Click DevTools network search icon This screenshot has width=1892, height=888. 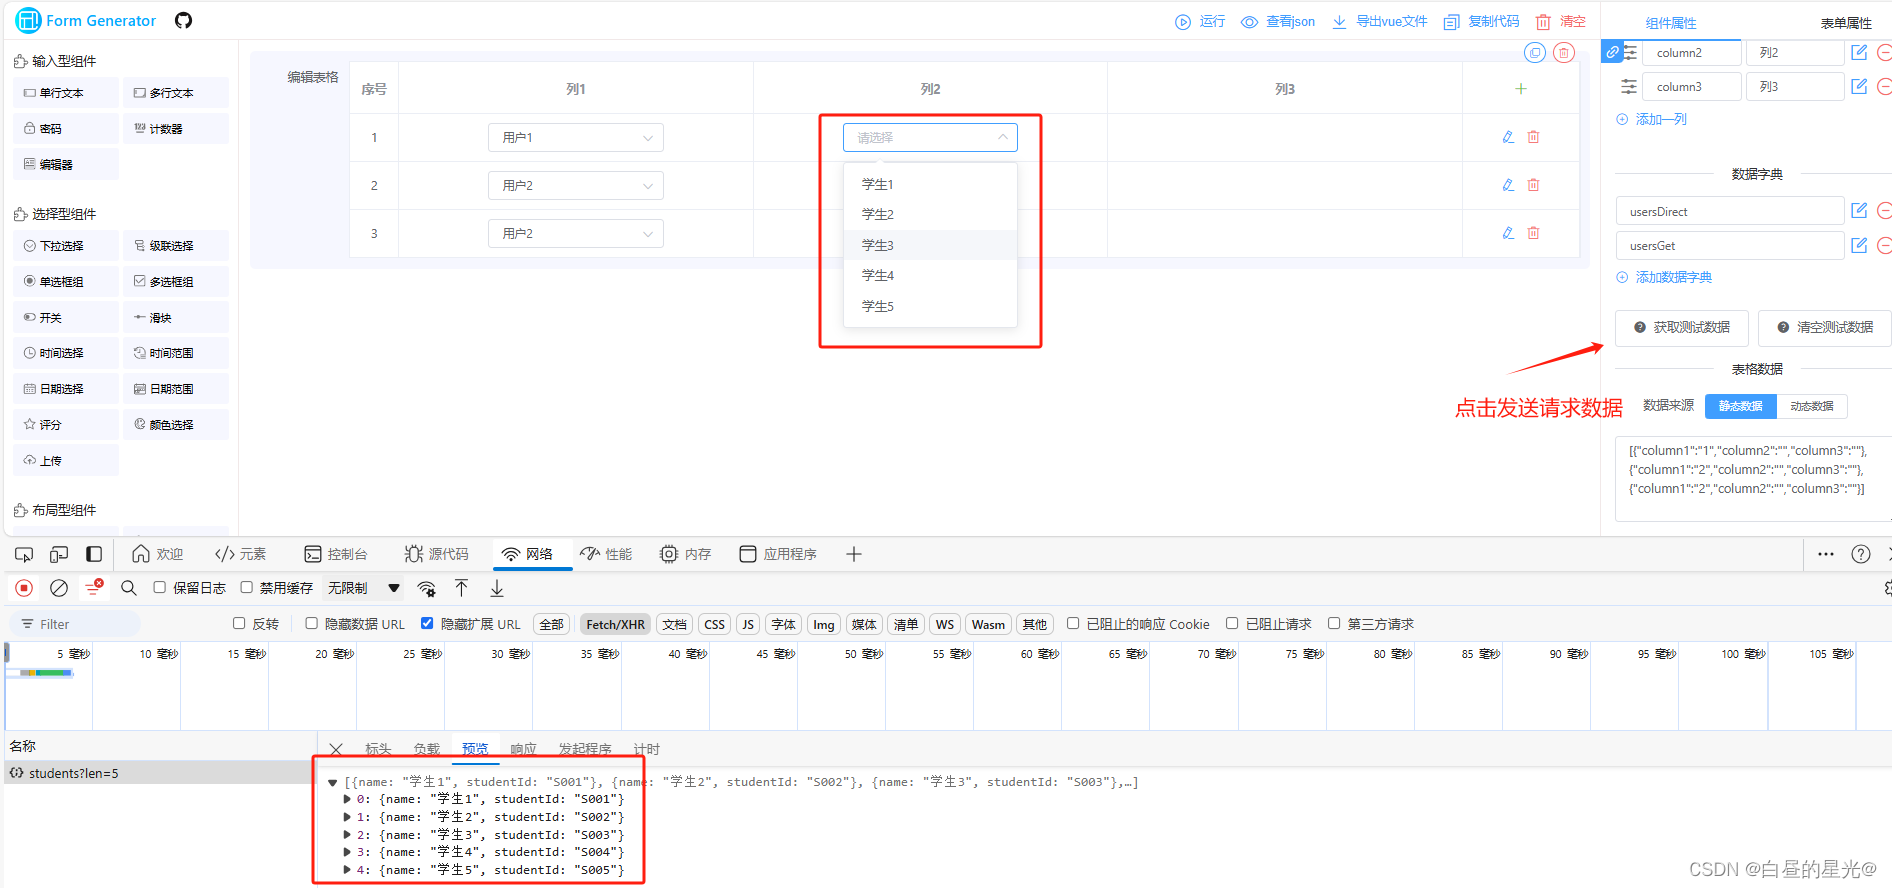[129, 588]
